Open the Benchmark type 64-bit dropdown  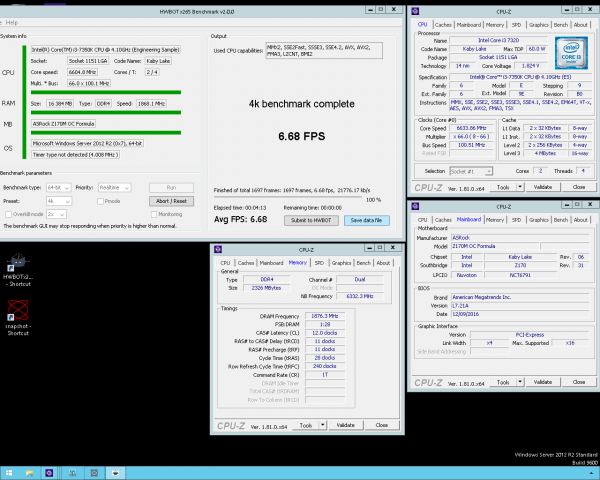(58, 188)
